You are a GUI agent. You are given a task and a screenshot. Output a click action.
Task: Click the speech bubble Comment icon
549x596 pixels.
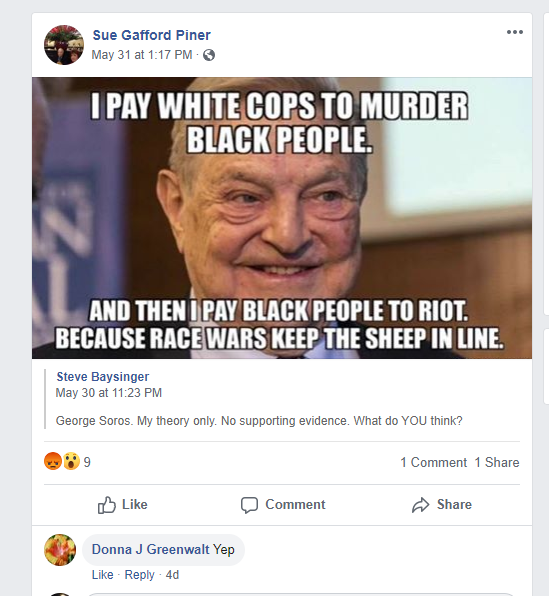coord(249,505)
